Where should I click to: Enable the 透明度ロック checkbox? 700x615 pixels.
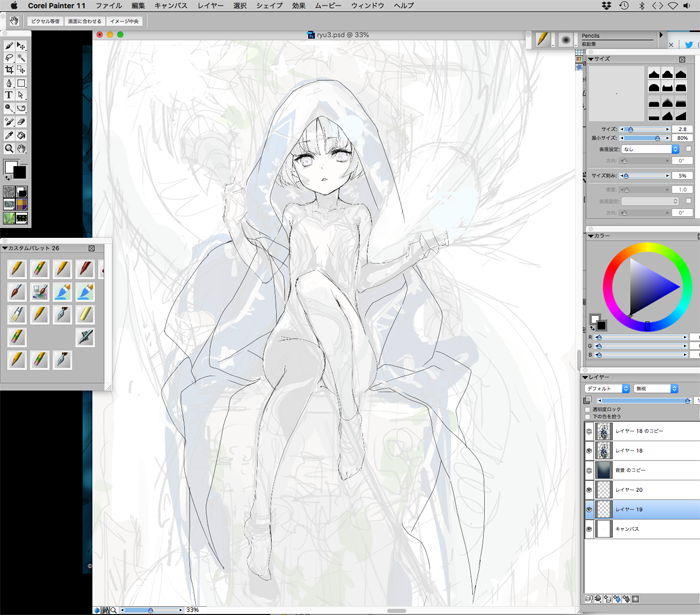pos(587,410)
